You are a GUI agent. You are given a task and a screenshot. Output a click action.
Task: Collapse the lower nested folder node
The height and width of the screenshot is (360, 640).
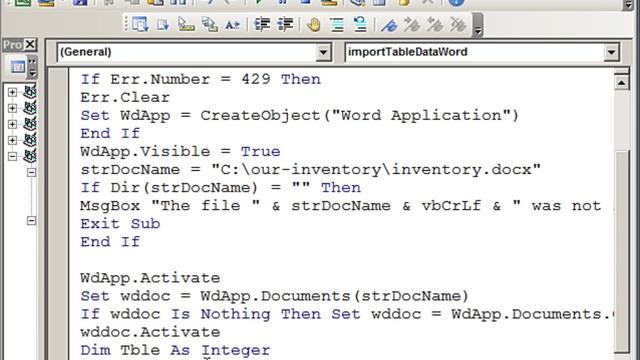(31, 221)
